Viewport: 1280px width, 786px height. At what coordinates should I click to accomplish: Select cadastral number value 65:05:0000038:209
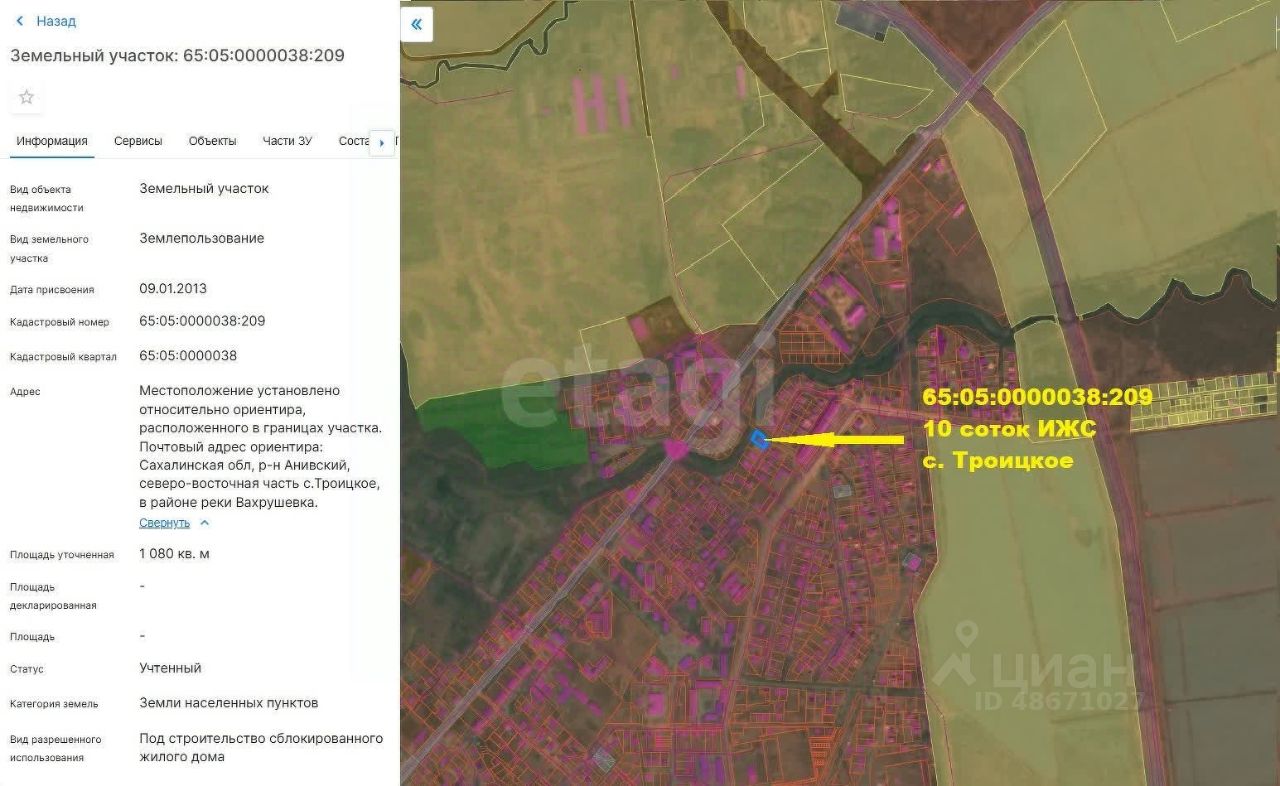[x=202, y=321]
